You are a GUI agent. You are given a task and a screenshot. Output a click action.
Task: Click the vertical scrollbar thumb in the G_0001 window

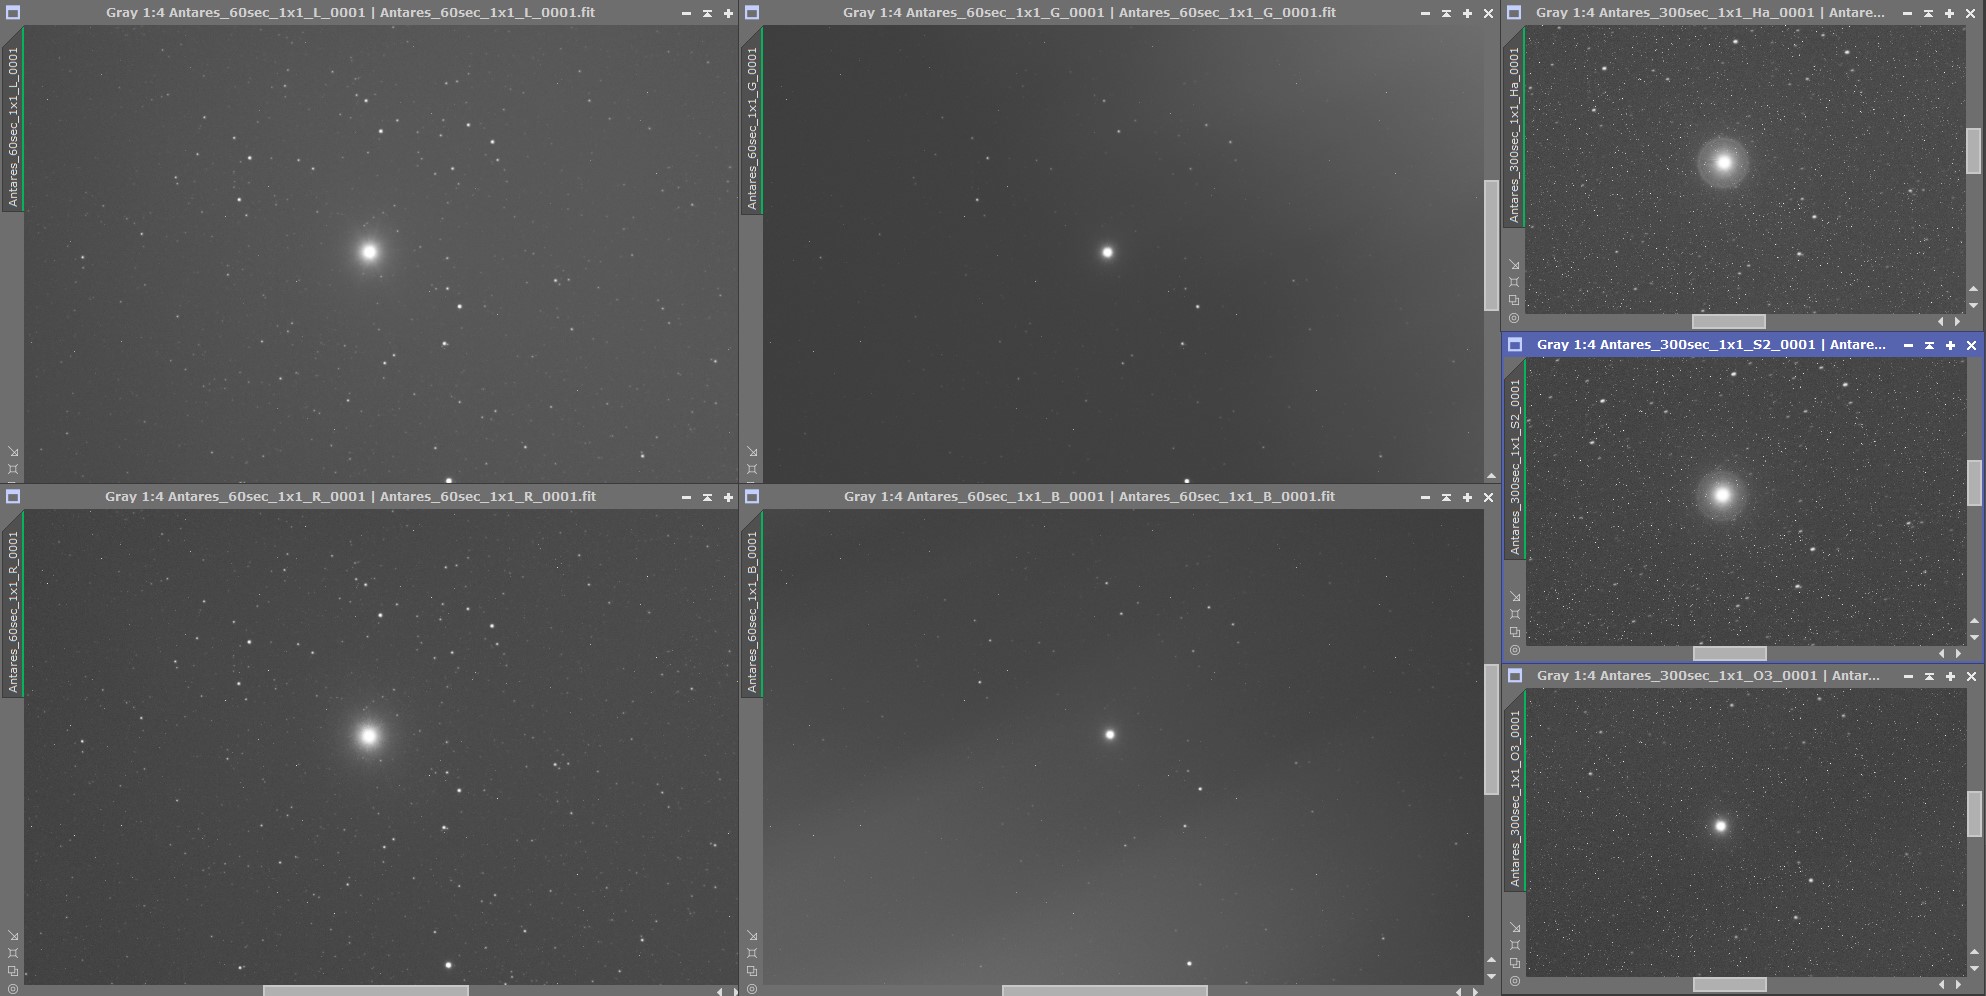click(1491, 245)
